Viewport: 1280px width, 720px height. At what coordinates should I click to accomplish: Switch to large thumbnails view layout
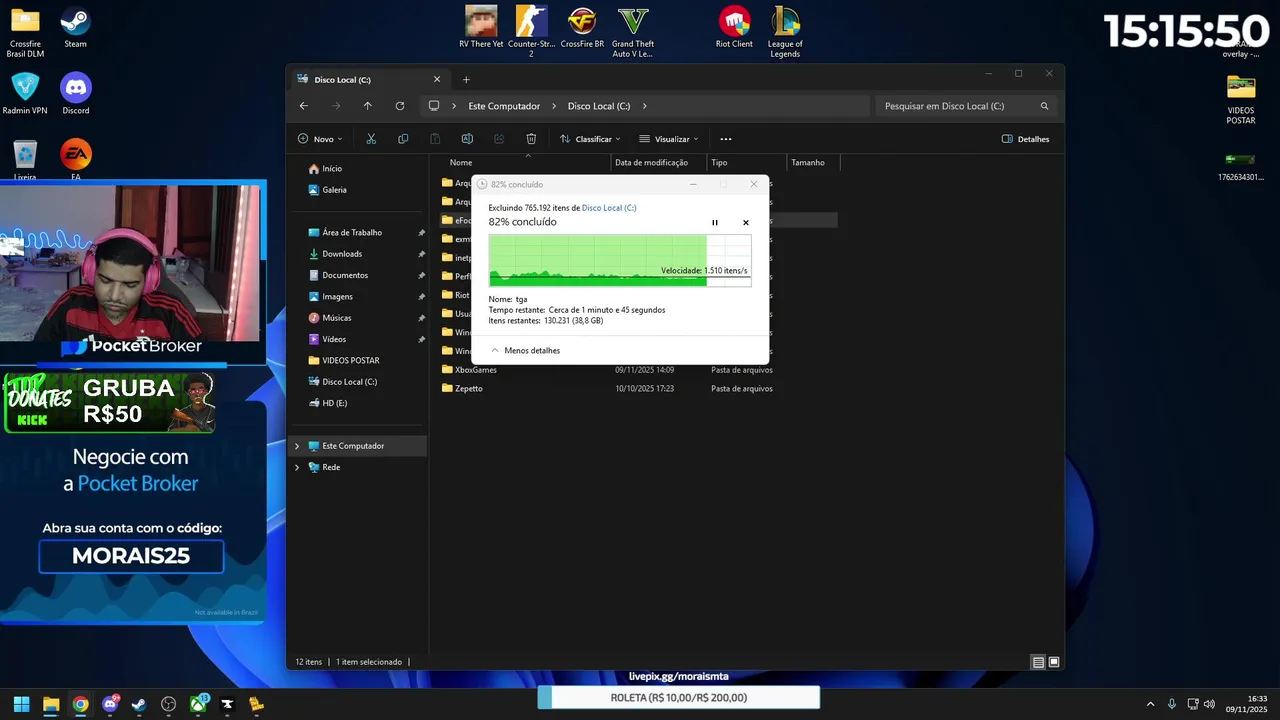click(1053, 662)
